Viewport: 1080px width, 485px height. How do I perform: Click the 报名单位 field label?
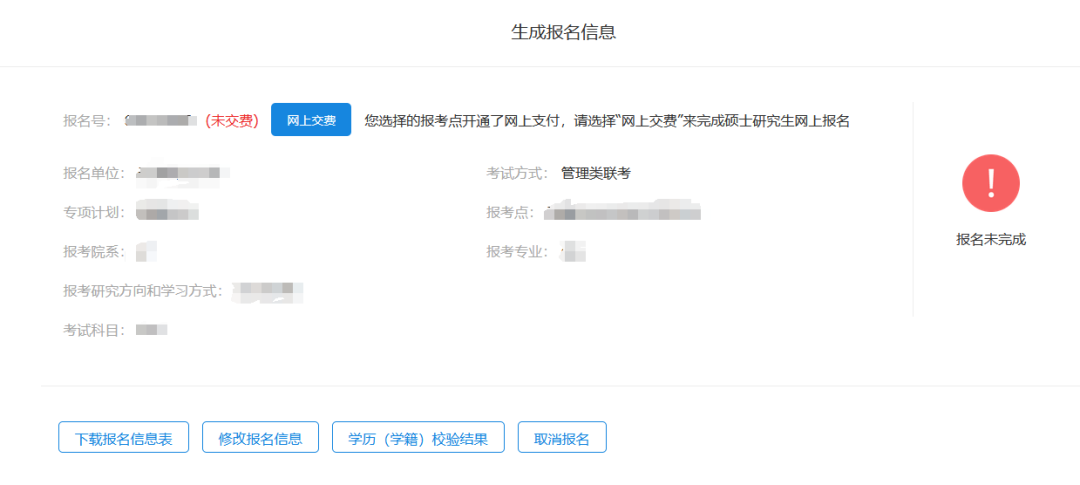pos(93,173)
